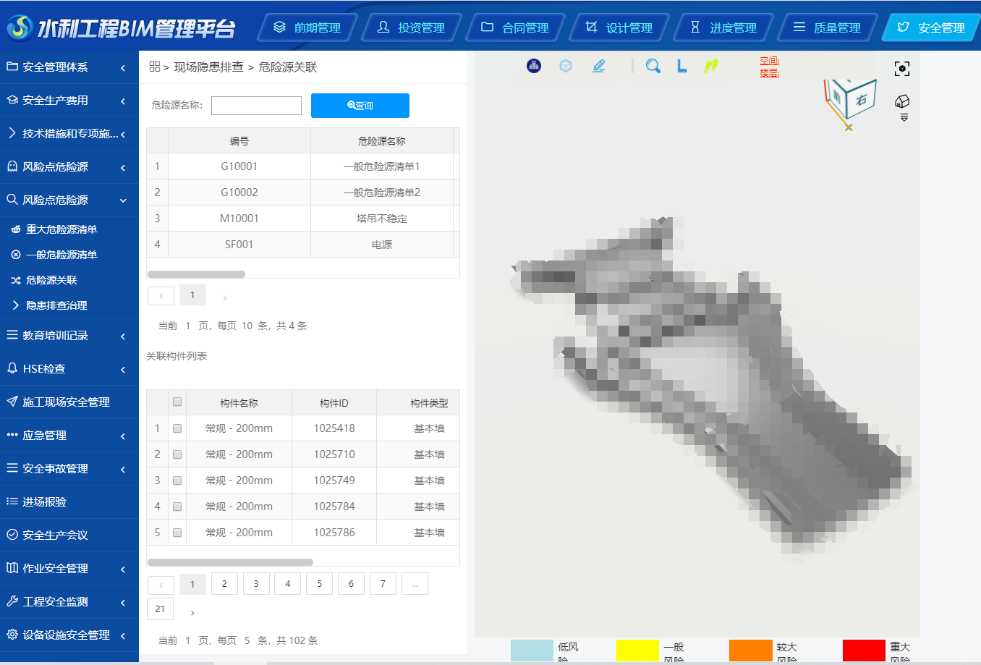Image resolution: width=981 pixels, height=665 pixels.
Task: Select the L-shaped ruler measure tool
Action: [x=682, y=67]
